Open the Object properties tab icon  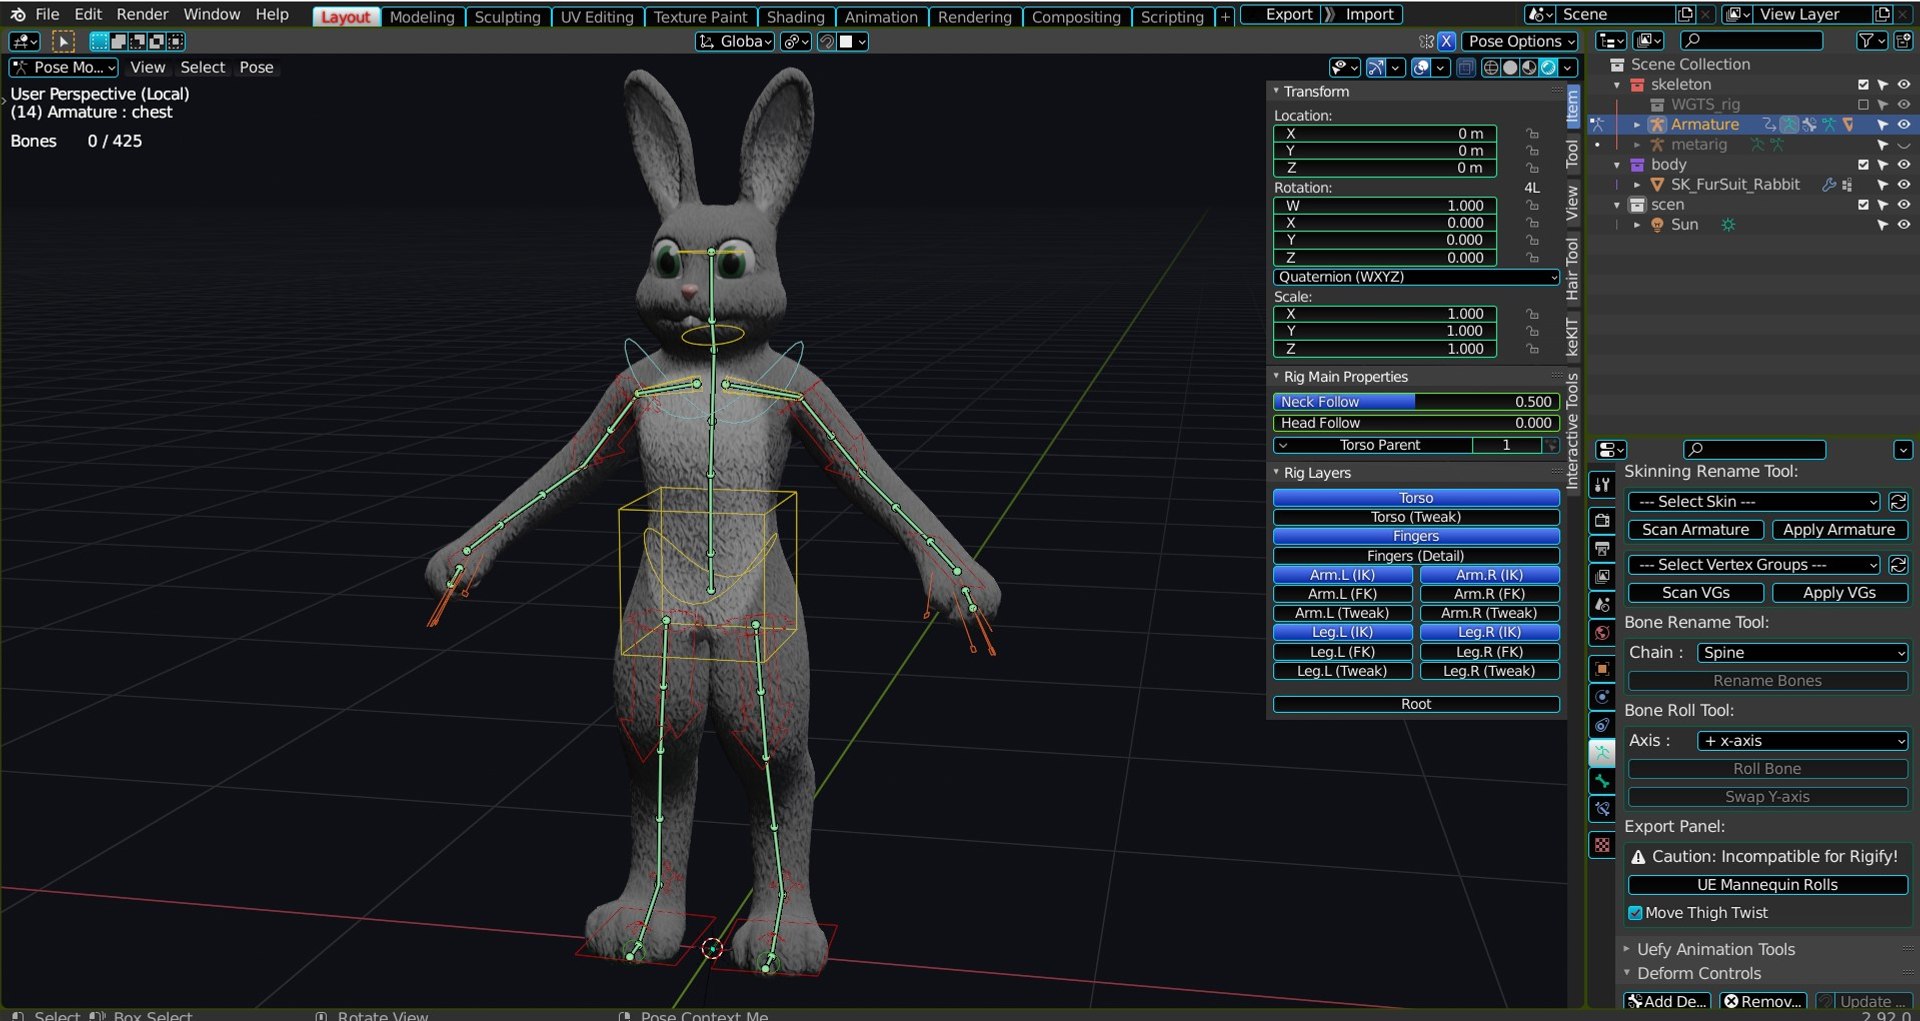pyautogui.click(x=1602, y=669)
